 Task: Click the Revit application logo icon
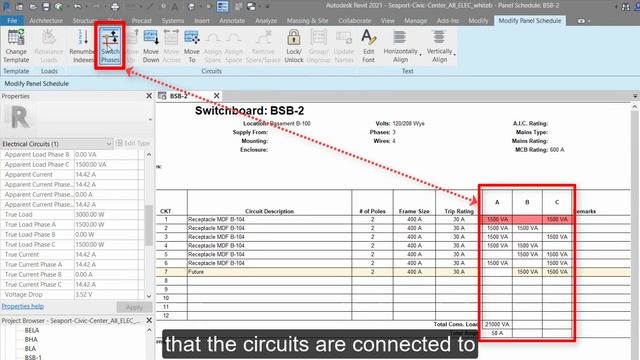coord(7,7)
